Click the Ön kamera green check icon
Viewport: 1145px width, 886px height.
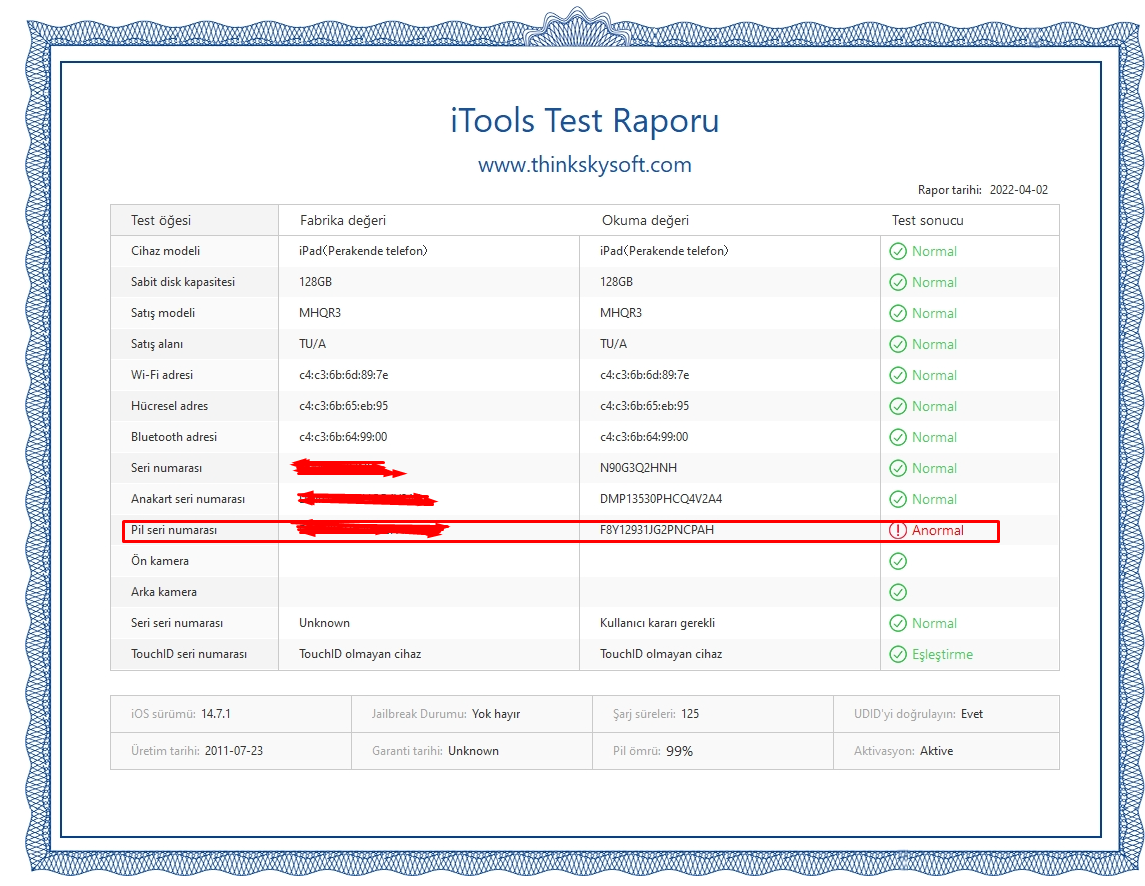tap(897, 561)
